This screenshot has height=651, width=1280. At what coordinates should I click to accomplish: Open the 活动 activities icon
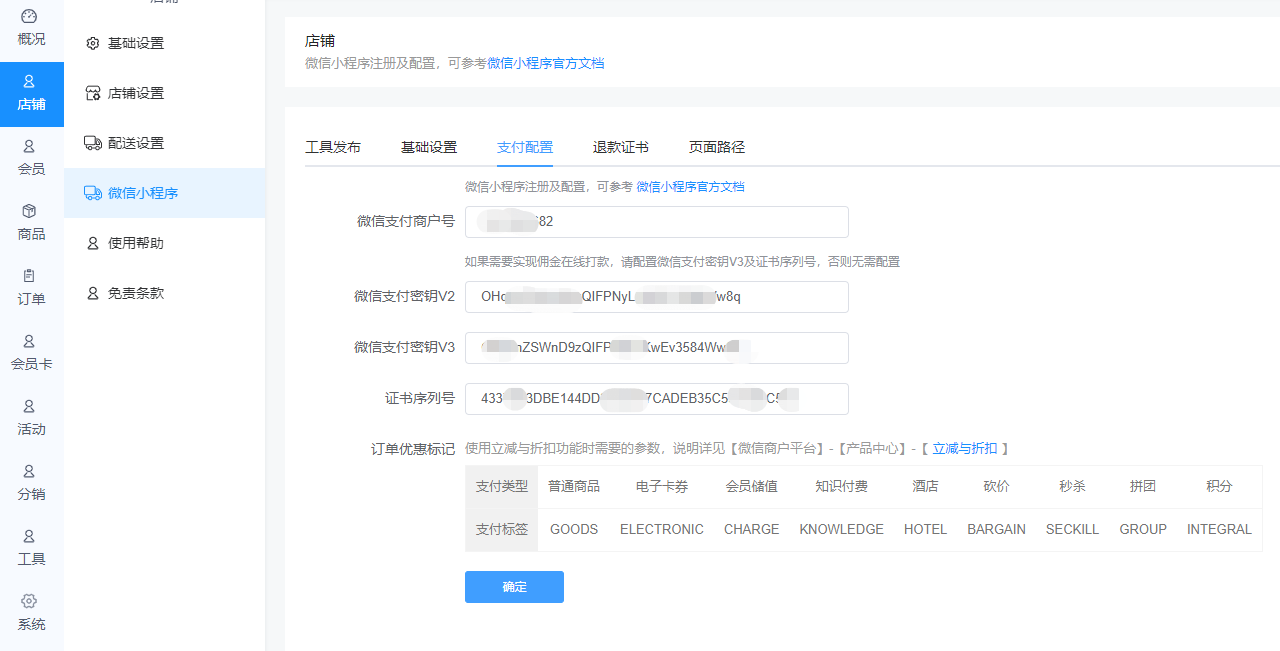pos(29,406)
